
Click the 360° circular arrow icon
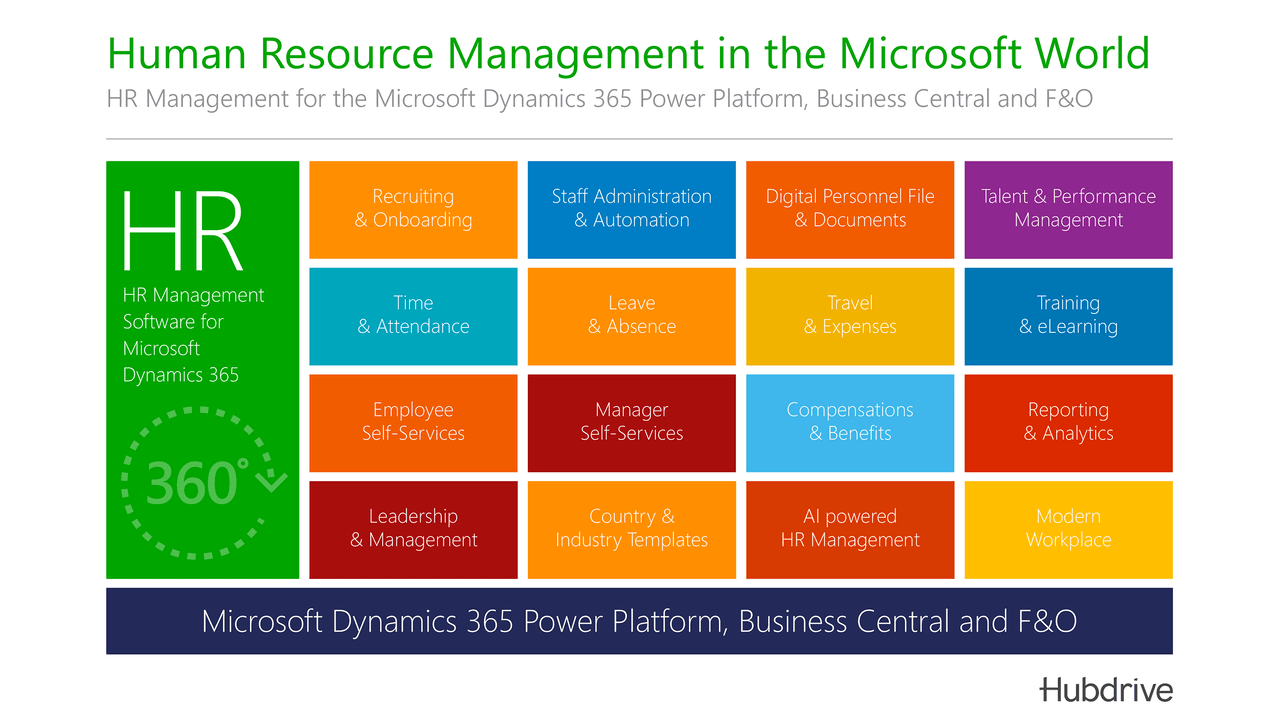point(203,483)
